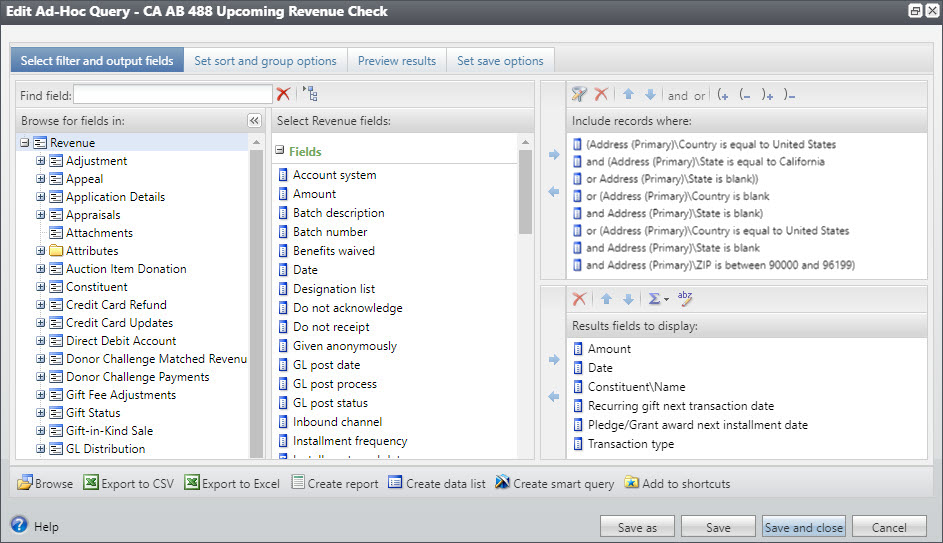Click Create report
The width and height of the screenshot is (943, 543).
[x=335, y=483]
